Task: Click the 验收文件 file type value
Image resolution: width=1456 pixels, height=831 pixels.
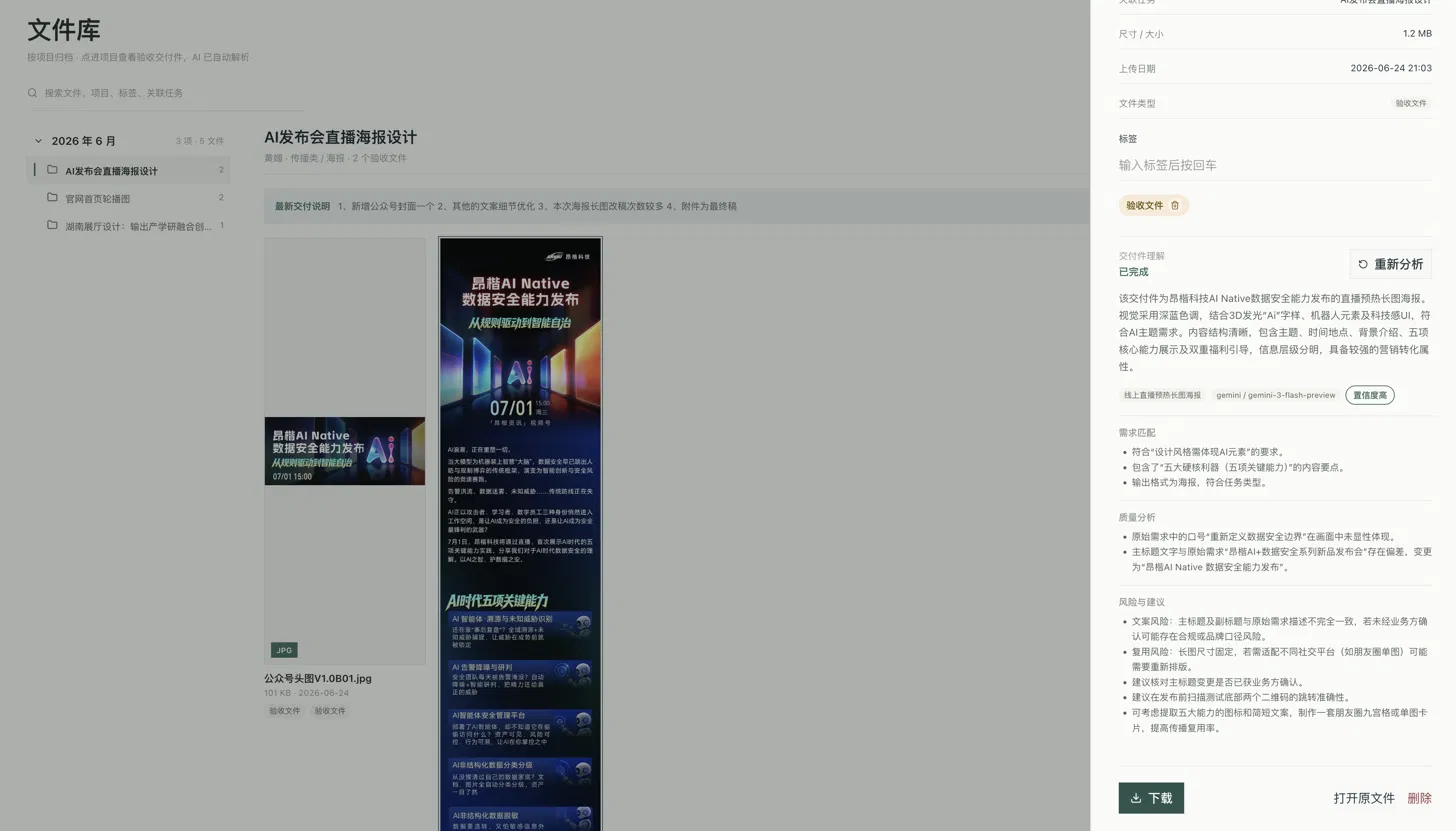Action: (x=1411, y=103)
